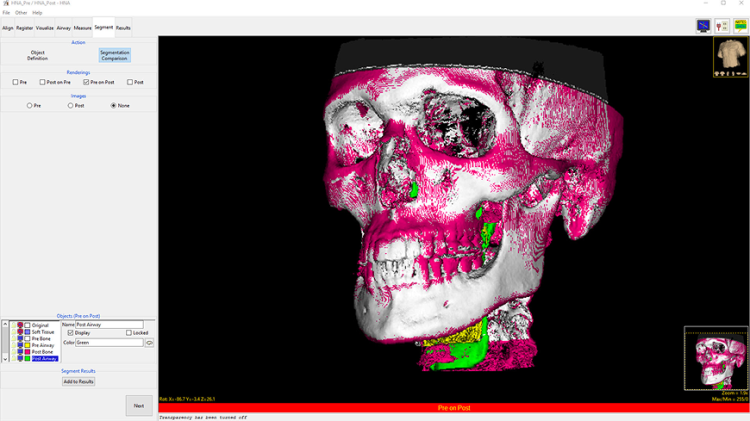The image size is (750, 421).
Task: Click the eye icon beside Color field
Action: click(x=150, y=343)
